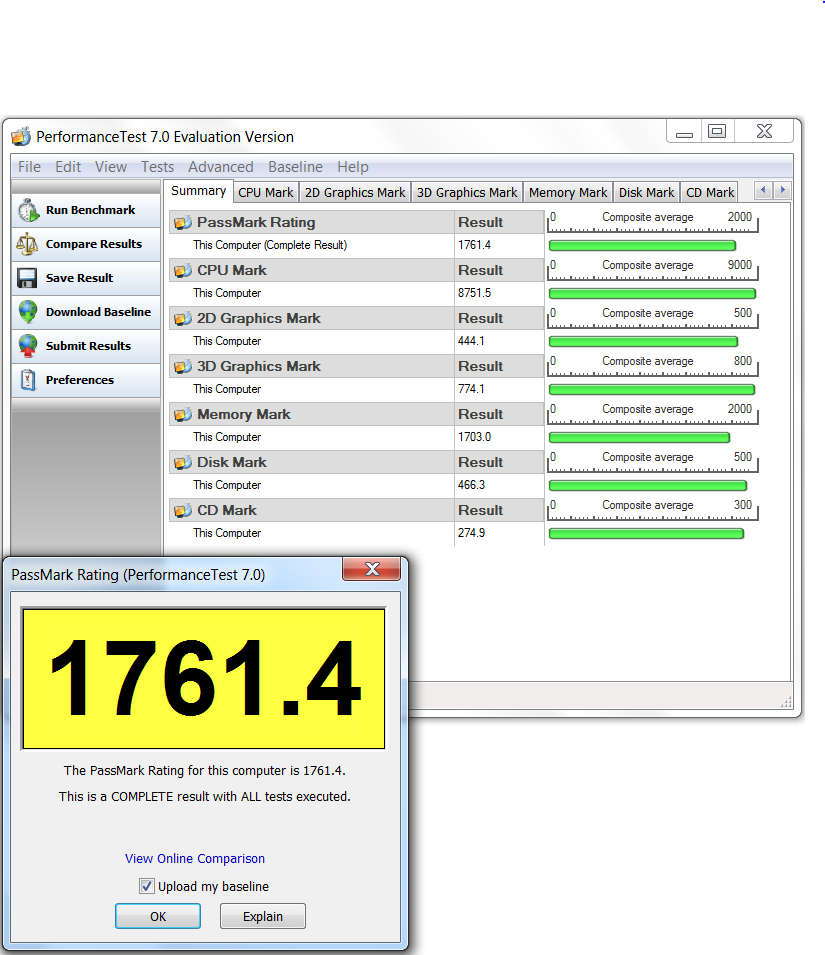Click the Run Benchmark stopwatch icon
825x955 pixels.
click(28, 210)
